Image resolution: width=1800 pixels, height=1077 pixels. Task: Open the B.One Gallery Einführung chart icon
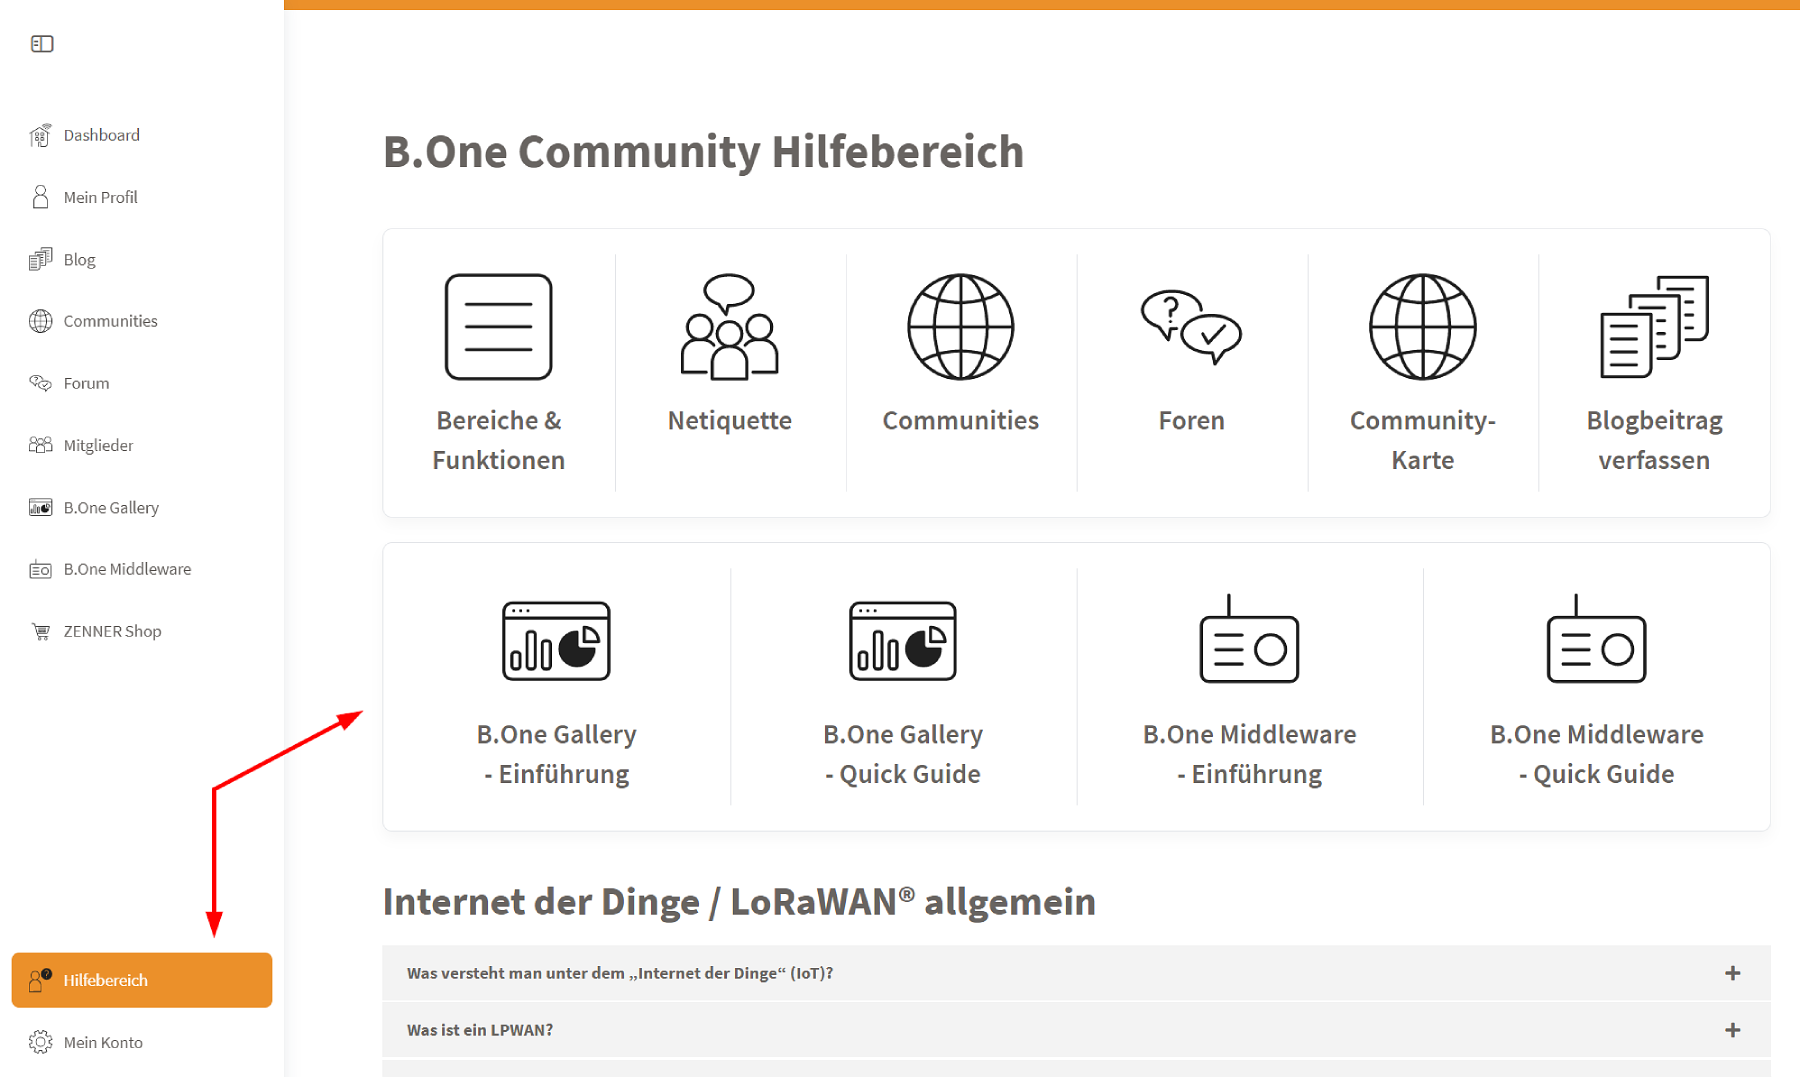pyautogui.click(x=556, y=641)
